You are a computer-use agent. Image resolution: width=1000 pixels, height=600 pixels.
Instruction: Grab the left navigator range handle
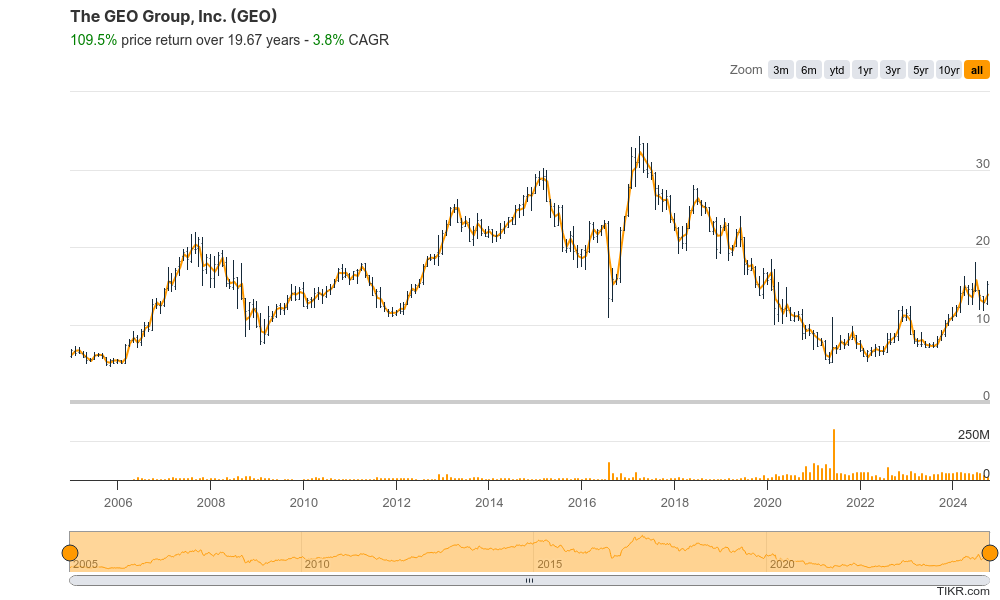pos(70,553)
